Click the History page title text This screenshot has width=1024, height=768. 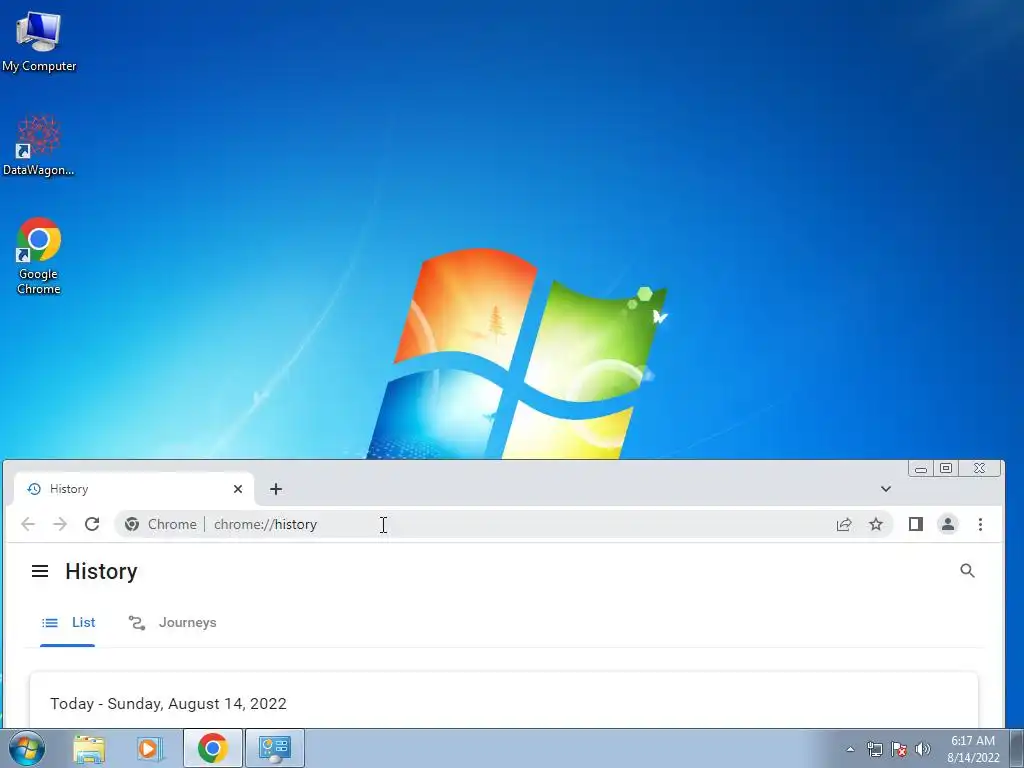pyautogui.click(x=101, y=571)
